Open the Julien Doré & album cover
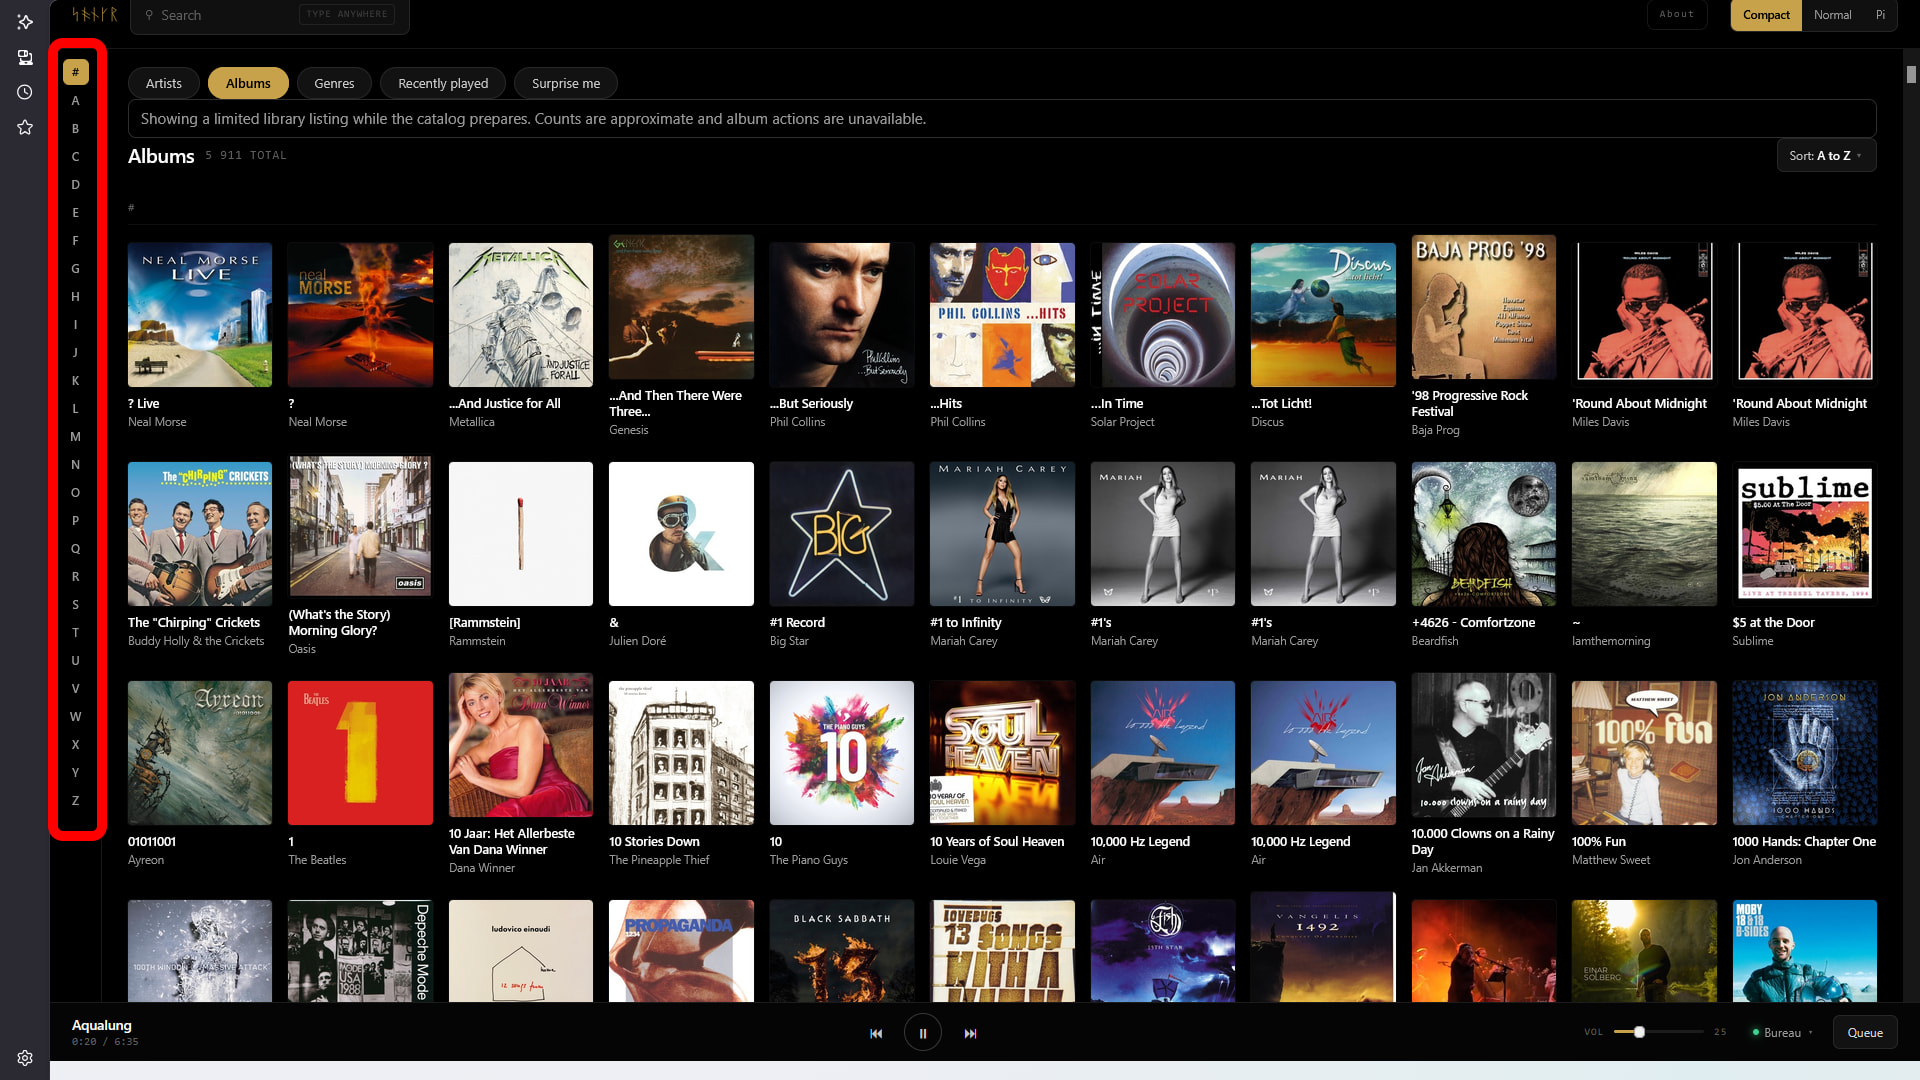This screenshot has height=1080, width=1920. pos(681,534)
